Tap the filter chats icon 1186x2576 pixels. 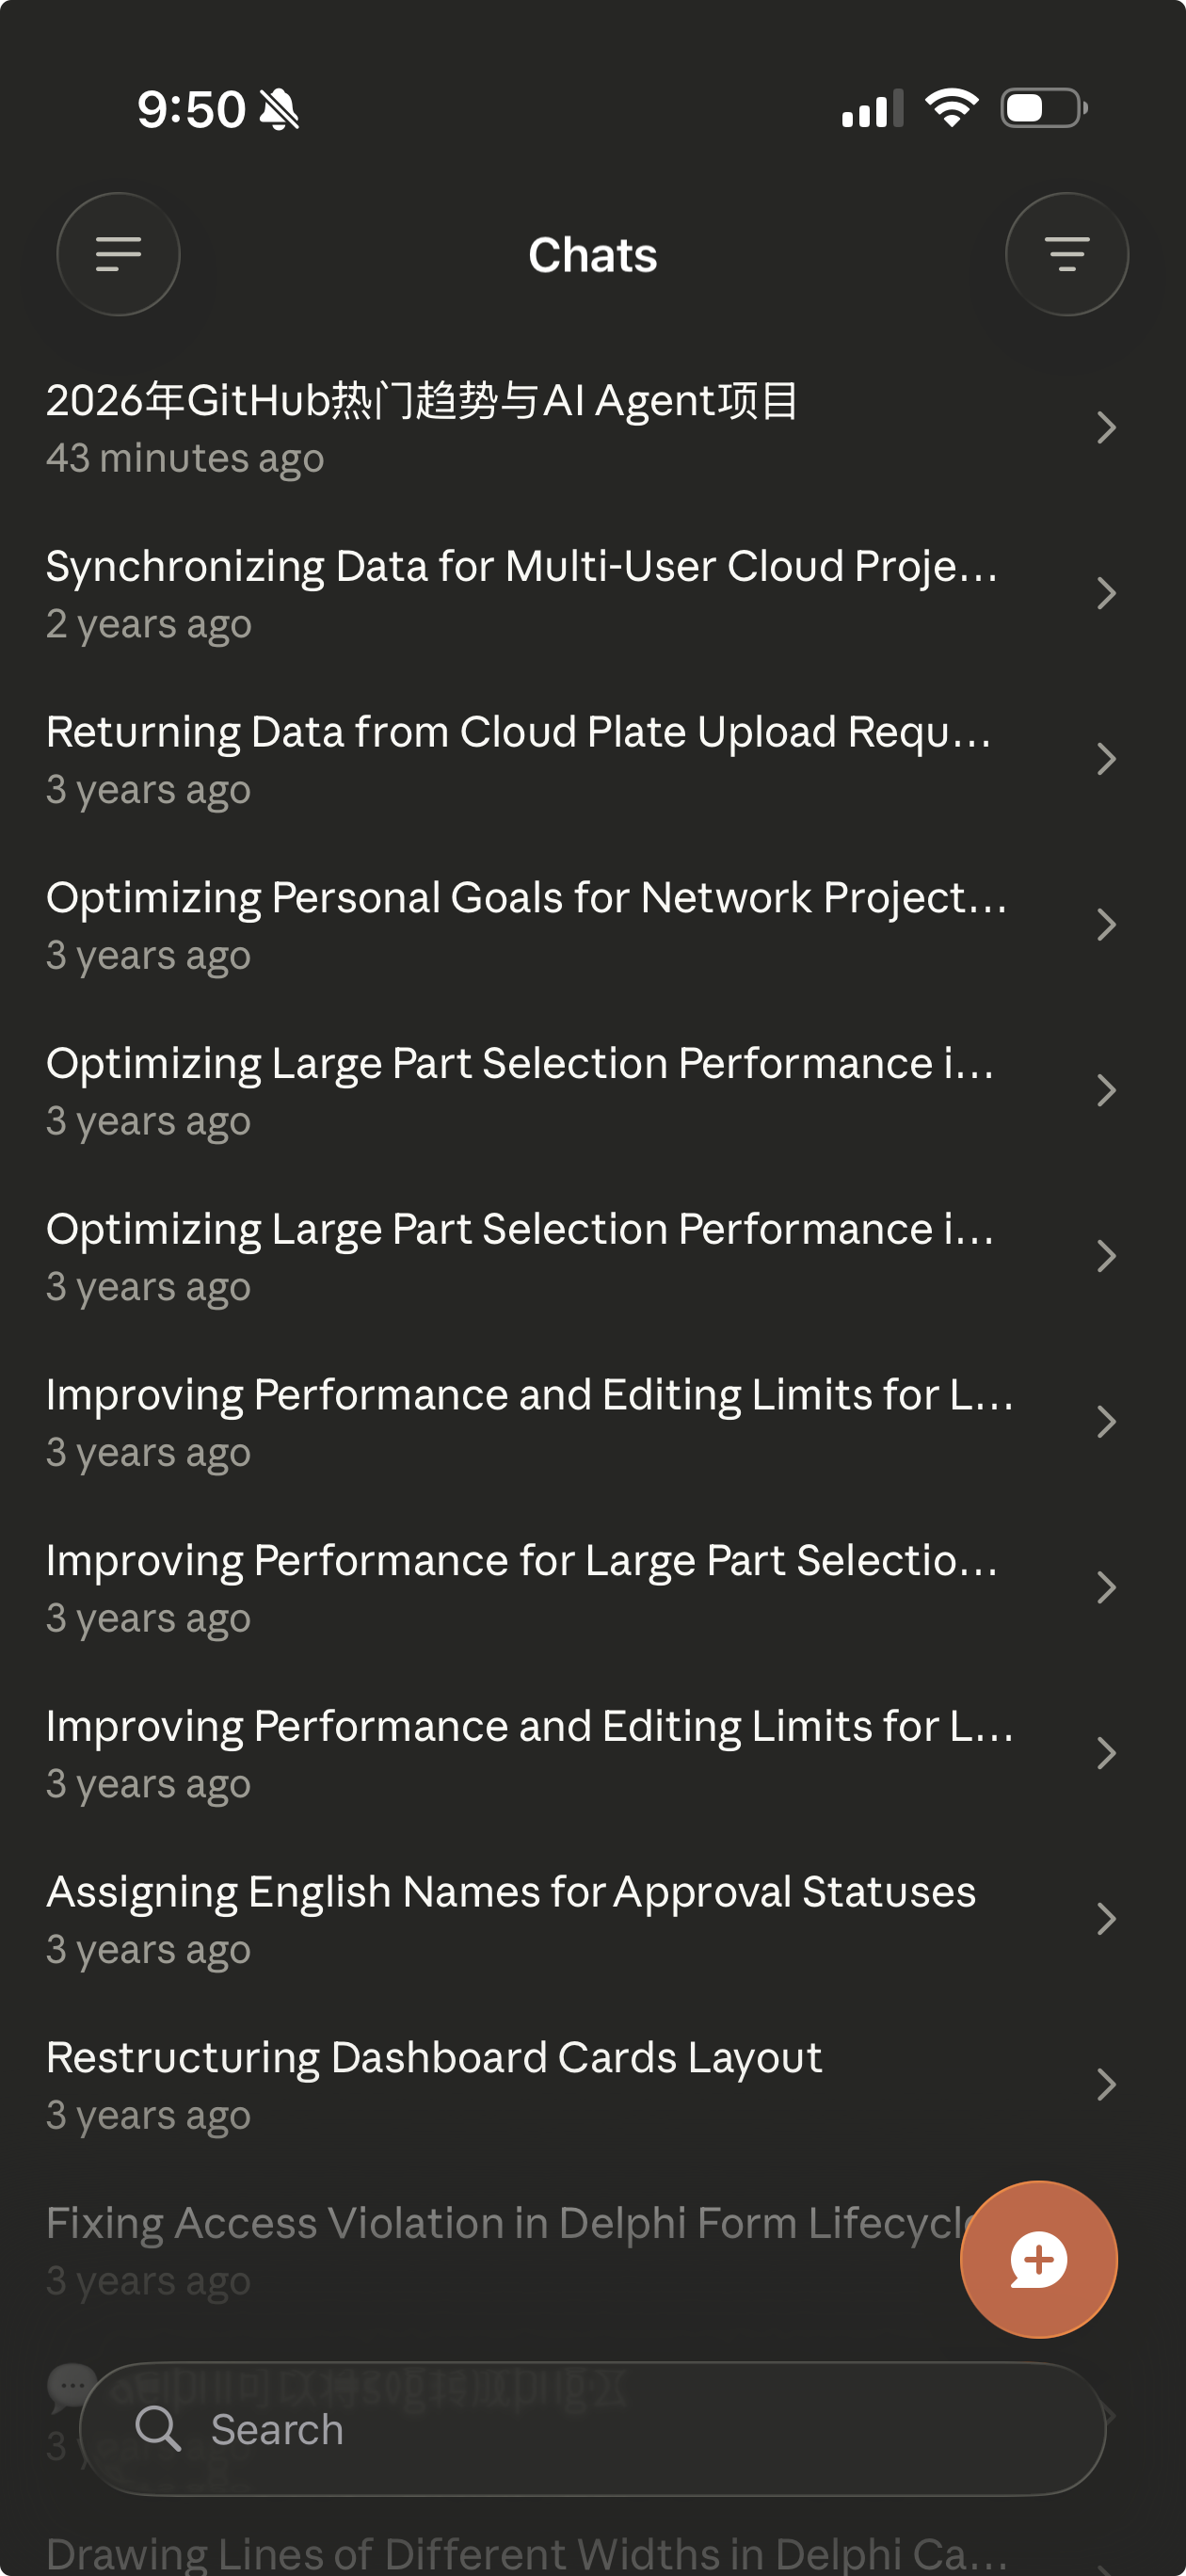pyautogui.click(x=1067, y=254)
